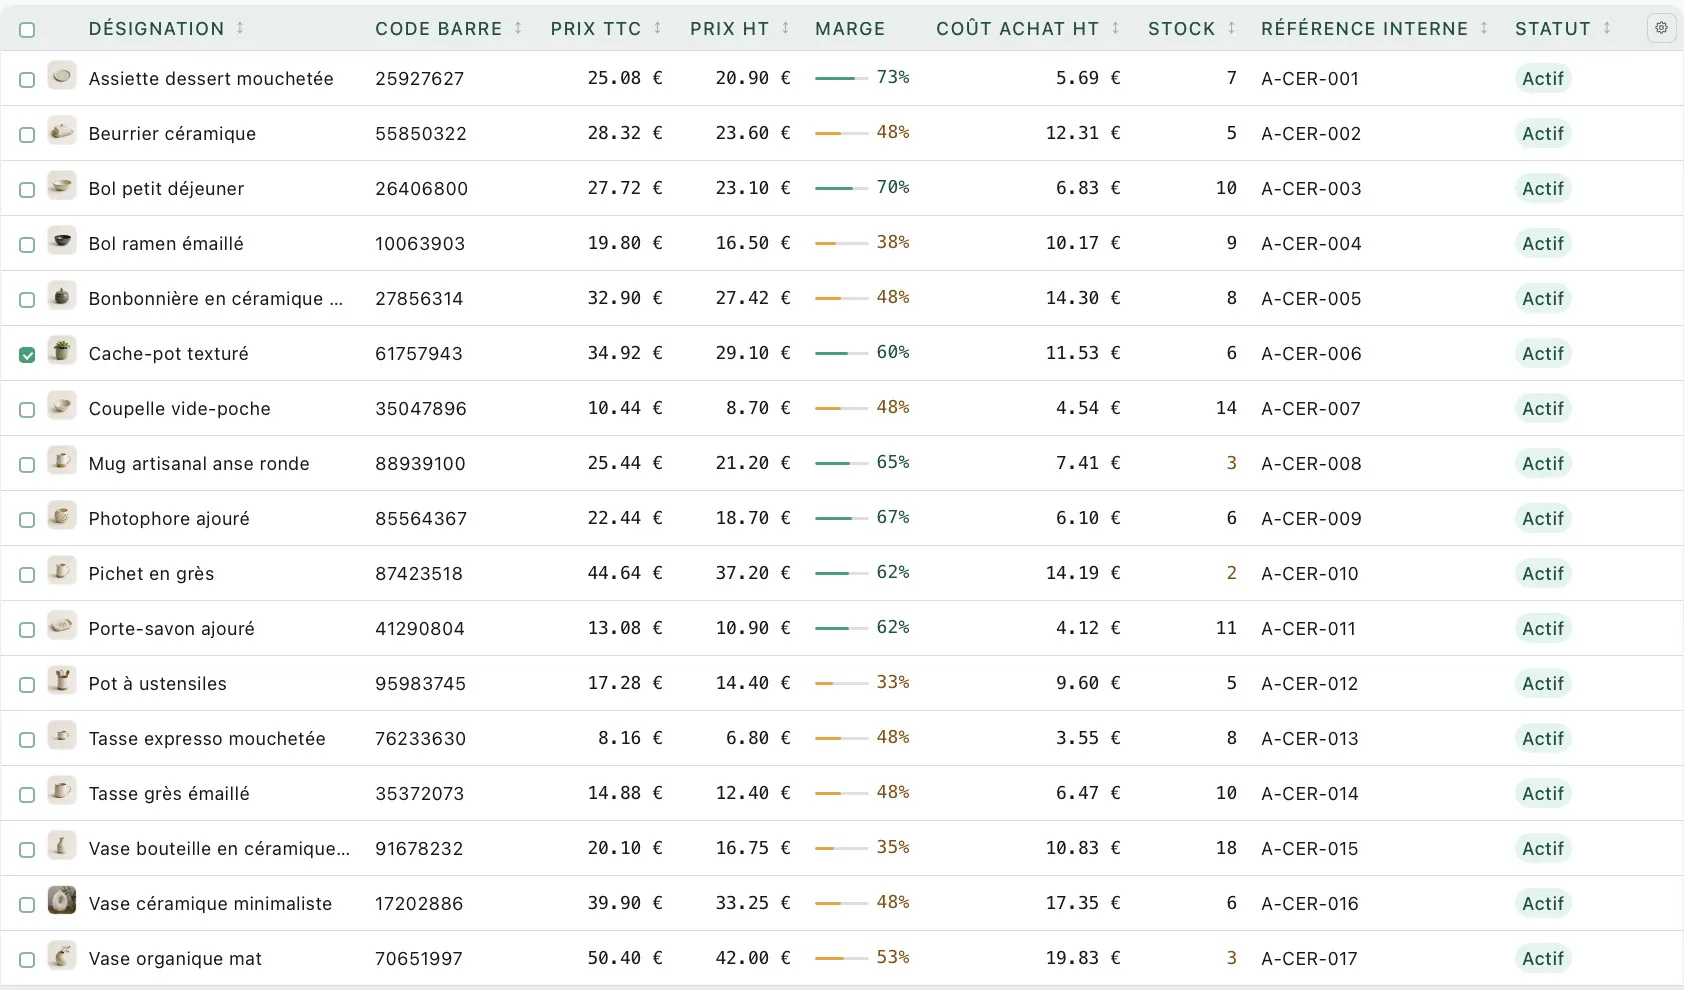Viewport: 1684px width, 990px height.
Task: Click the Statut column header label
Action: point(1552,29)
